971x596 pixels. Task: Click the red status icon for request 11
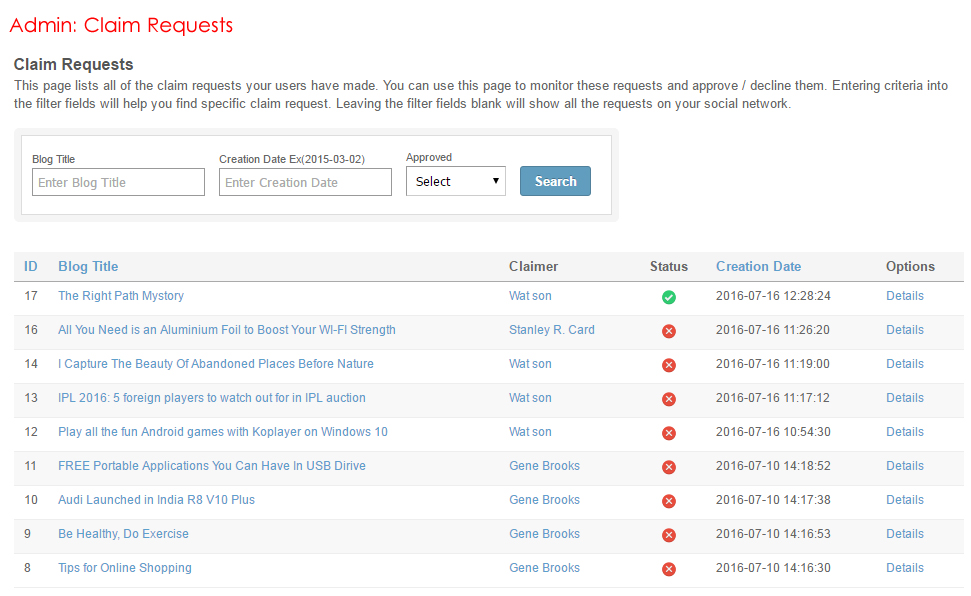669,467
